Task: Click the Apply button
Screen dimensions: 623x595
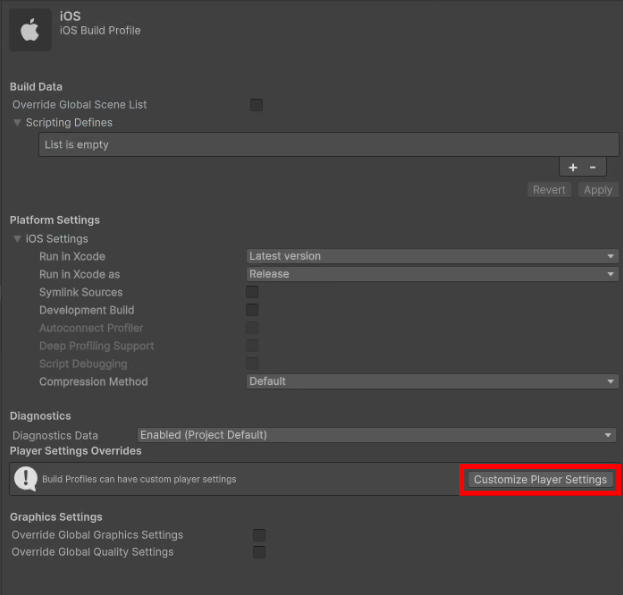Action: pyautogui.click(x=597, y=190)
